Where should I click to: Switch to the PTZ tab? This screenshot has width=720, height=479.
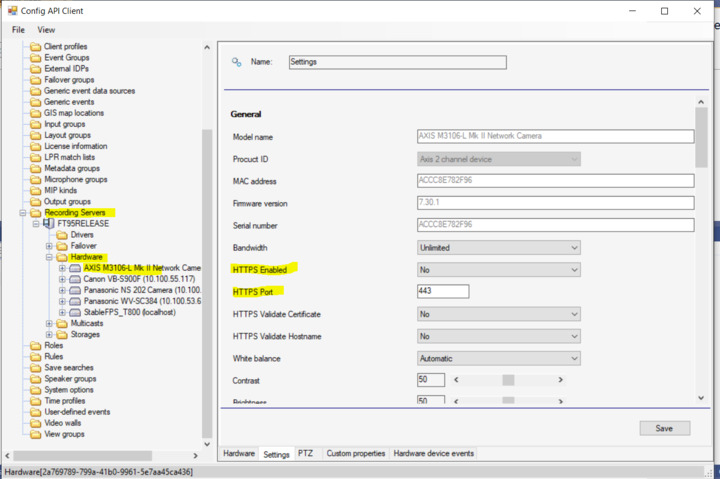coord(305,454)
